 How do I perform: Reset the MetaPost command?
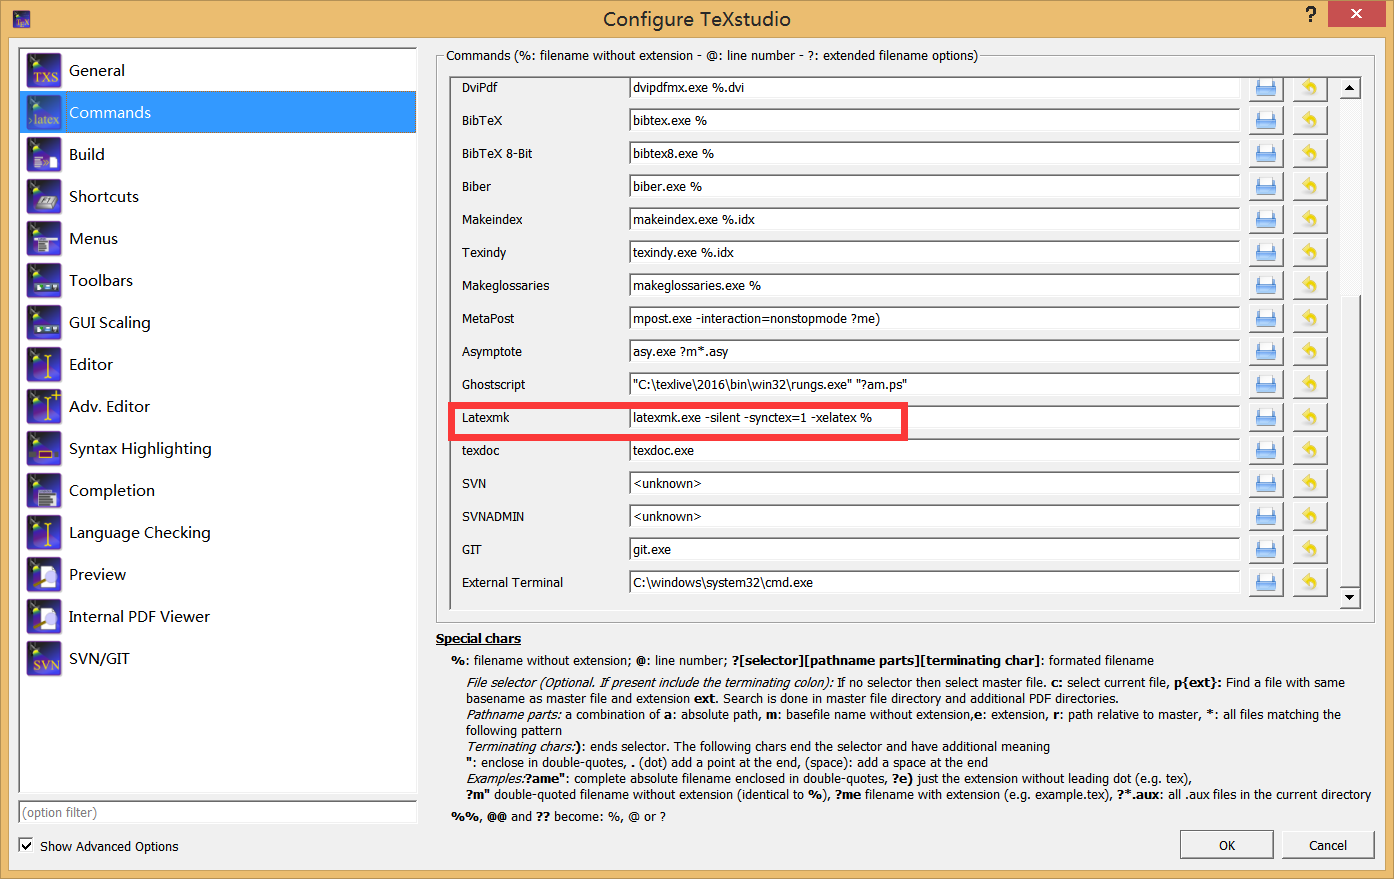coord(1309,319)
